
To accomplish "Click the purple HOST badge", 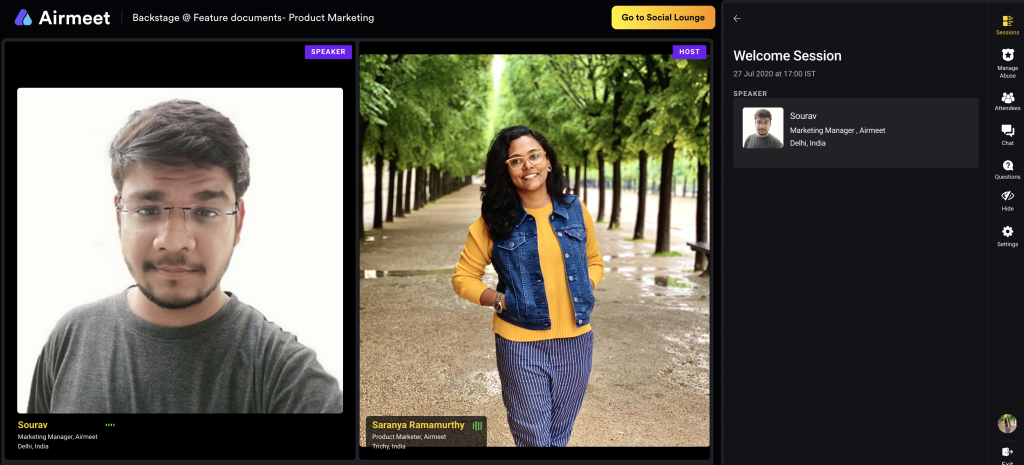I will click(689, 52).
